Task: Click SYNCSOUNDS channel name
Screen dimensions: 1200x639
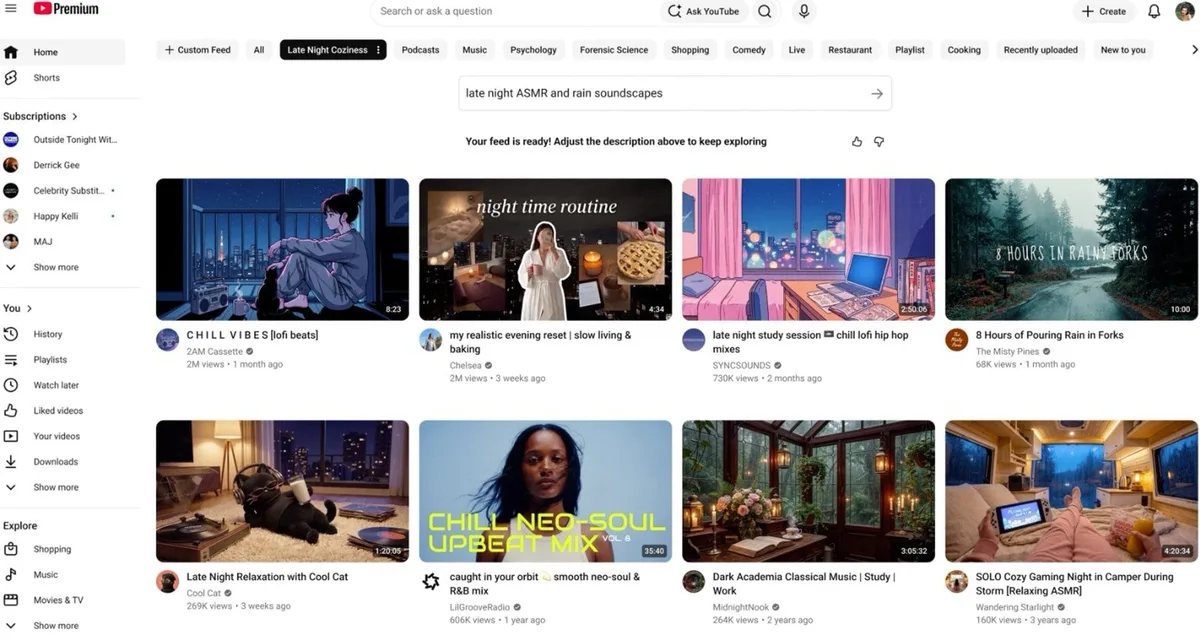Action: pos(741,365)
